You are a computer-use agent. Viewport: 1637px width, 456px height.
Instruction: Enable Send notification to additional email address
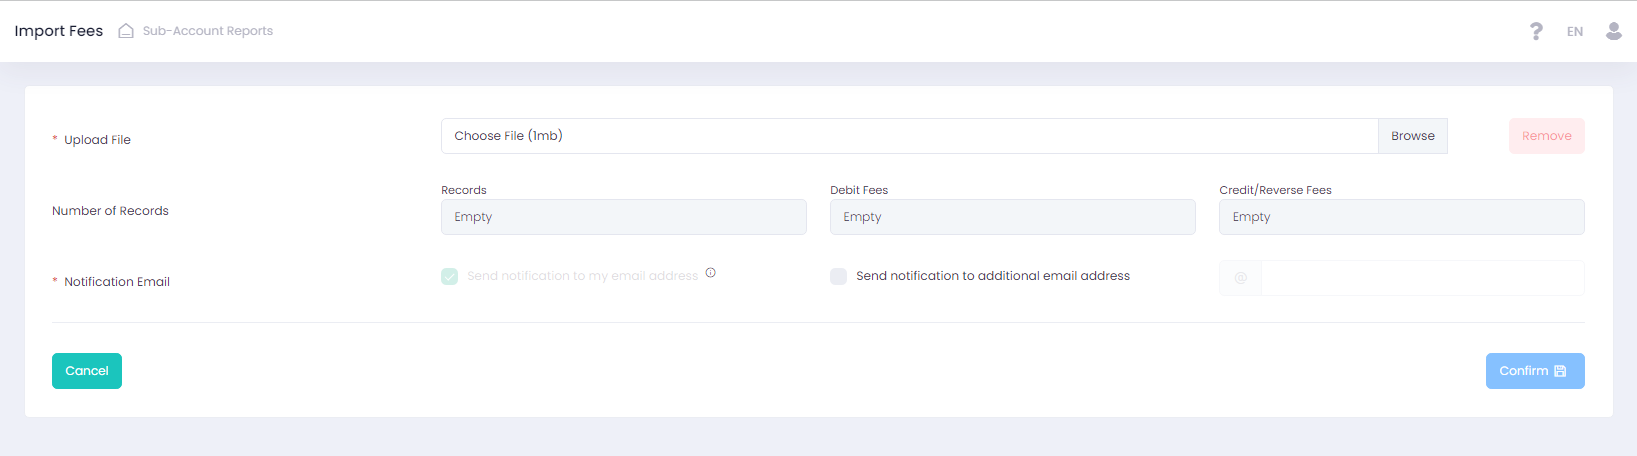coord(838,276)
